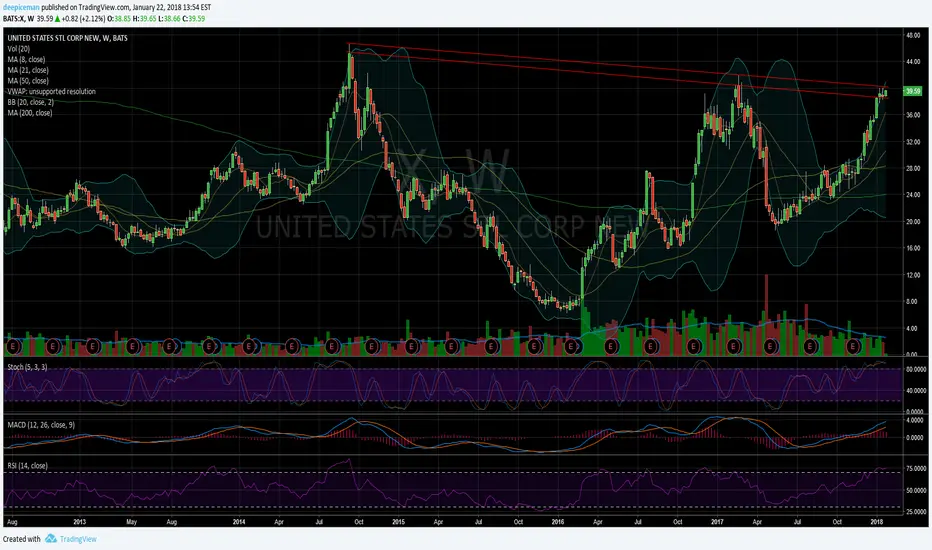This screenshot has height=550, width=932.
Task: Select the BB (20, close, 2) label
Action: (x=30, y=102)
